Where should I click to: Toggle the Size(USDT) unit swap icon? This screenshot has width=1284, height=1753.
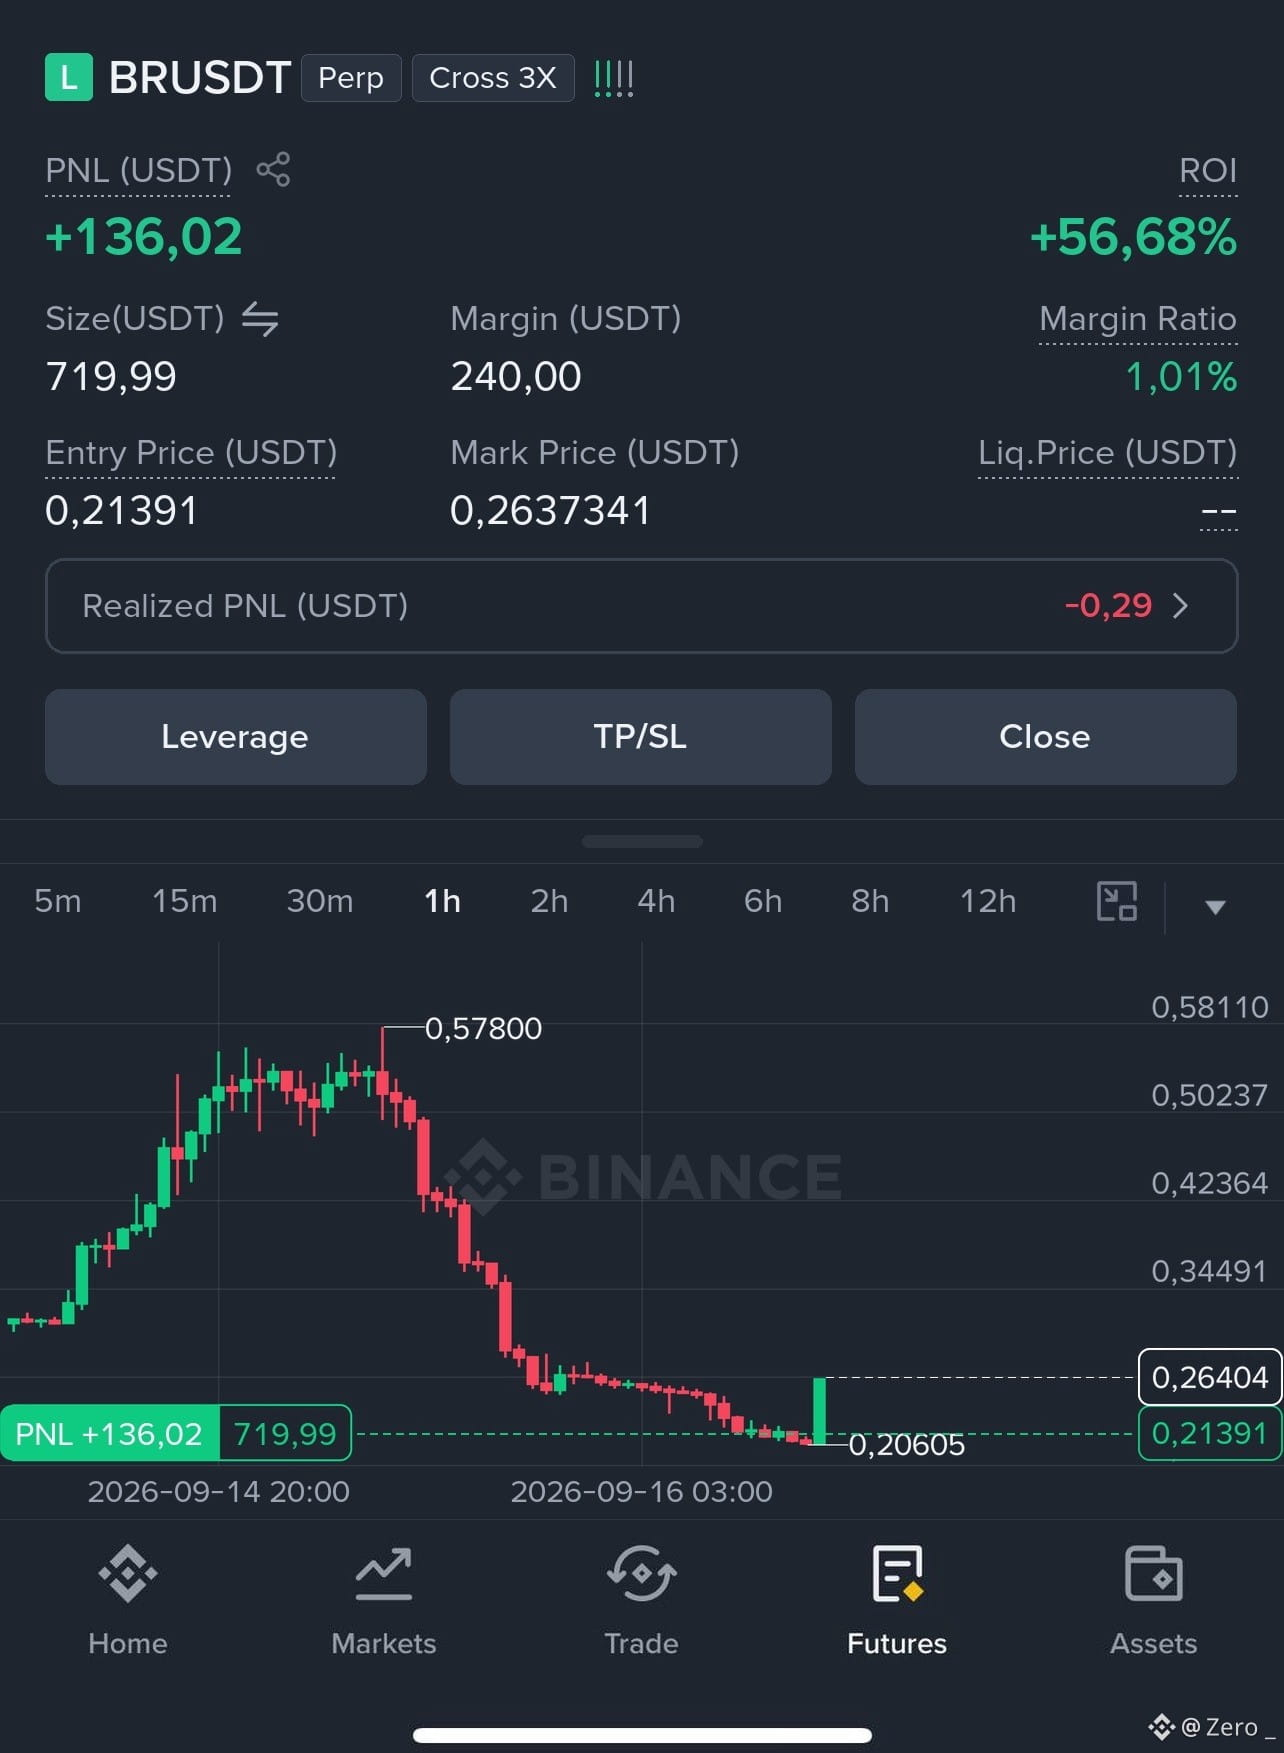tap(260, 319)
